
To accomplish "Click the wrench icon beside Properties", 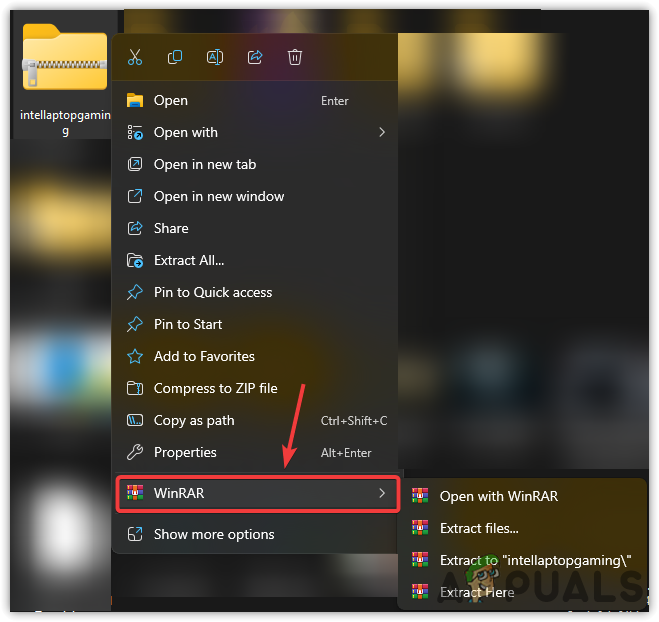I will tap(135, 452).
